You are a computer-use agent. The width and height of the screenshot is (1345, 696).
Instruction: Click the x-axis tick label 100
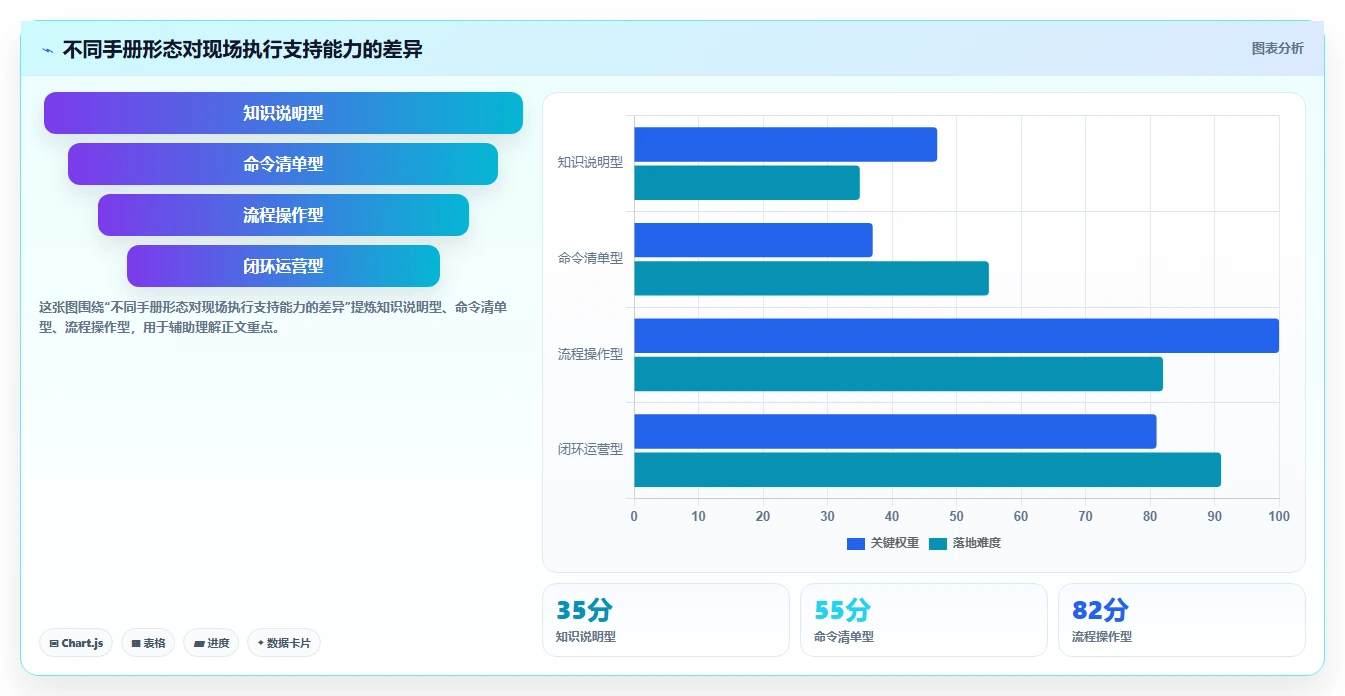(x=1279, y=517)
